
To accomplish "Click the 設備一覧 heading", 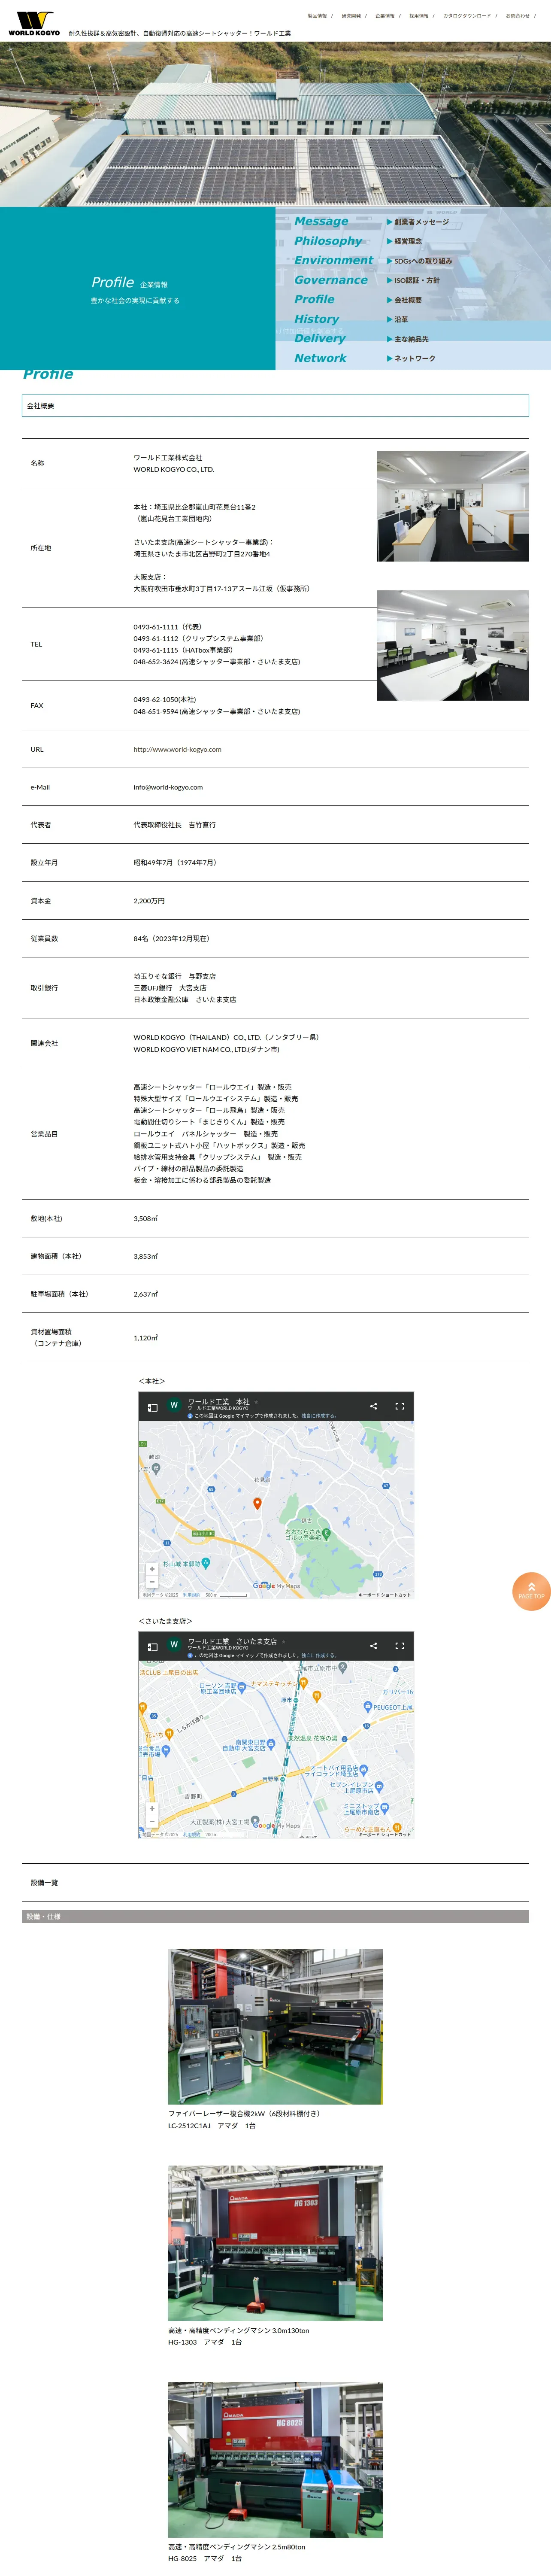I will coord(44,1883).
